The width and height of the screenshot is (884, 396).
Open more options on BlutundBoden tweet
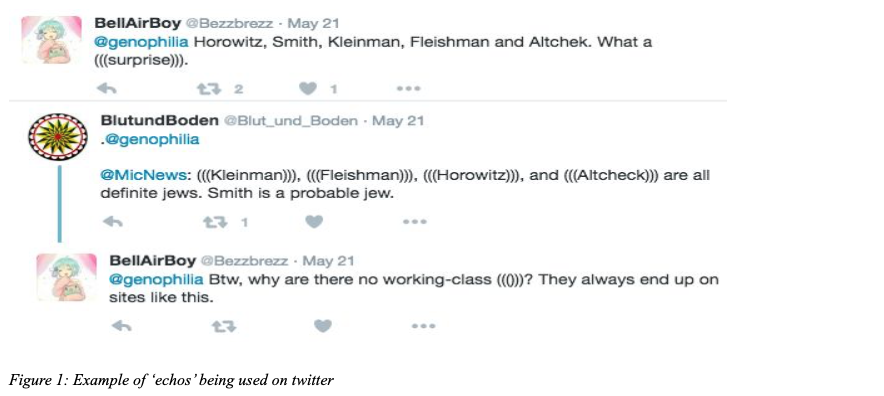click(414, 222)
